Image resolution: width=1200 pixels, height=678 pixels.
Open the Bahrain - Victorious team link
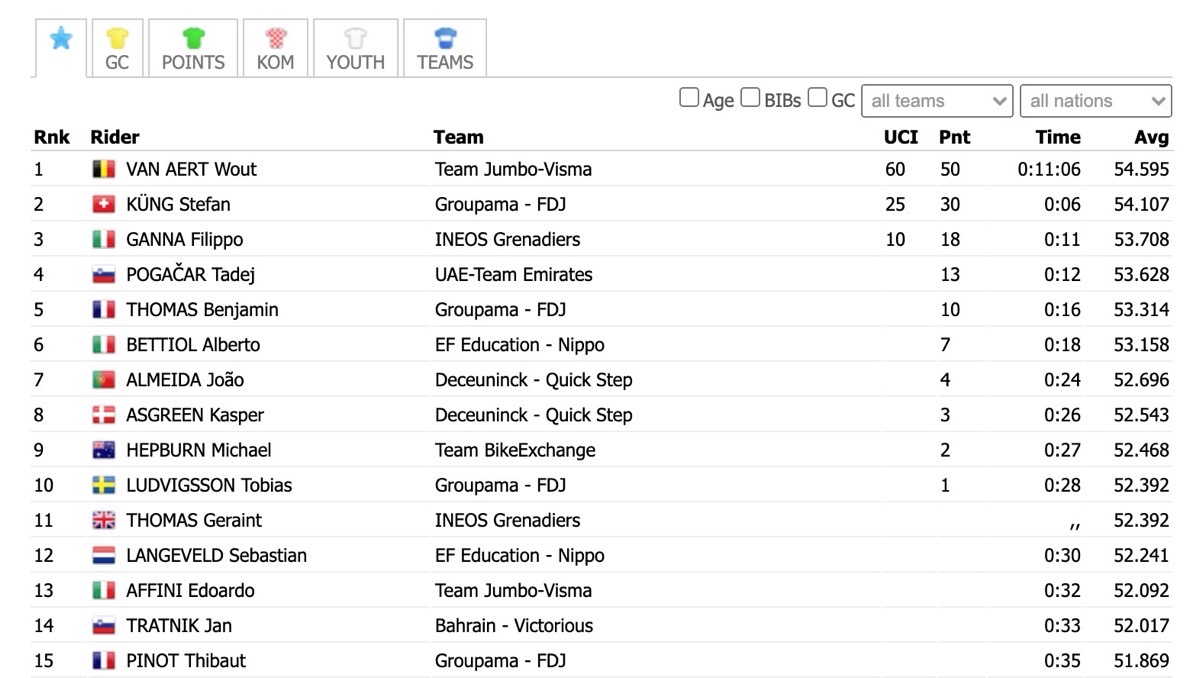click(514, 626)
